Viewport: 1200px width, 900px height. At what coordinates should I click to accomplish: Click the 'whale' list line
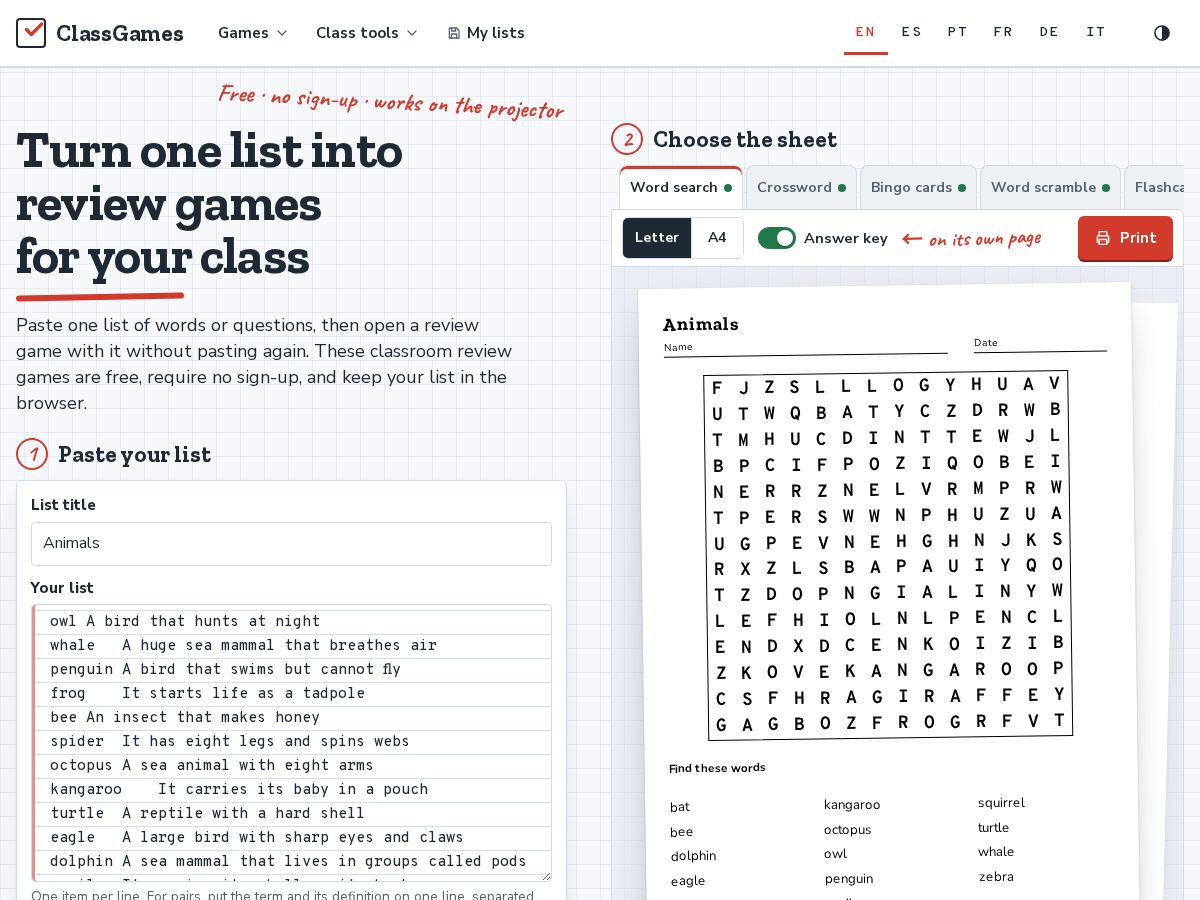click(243, 645)
